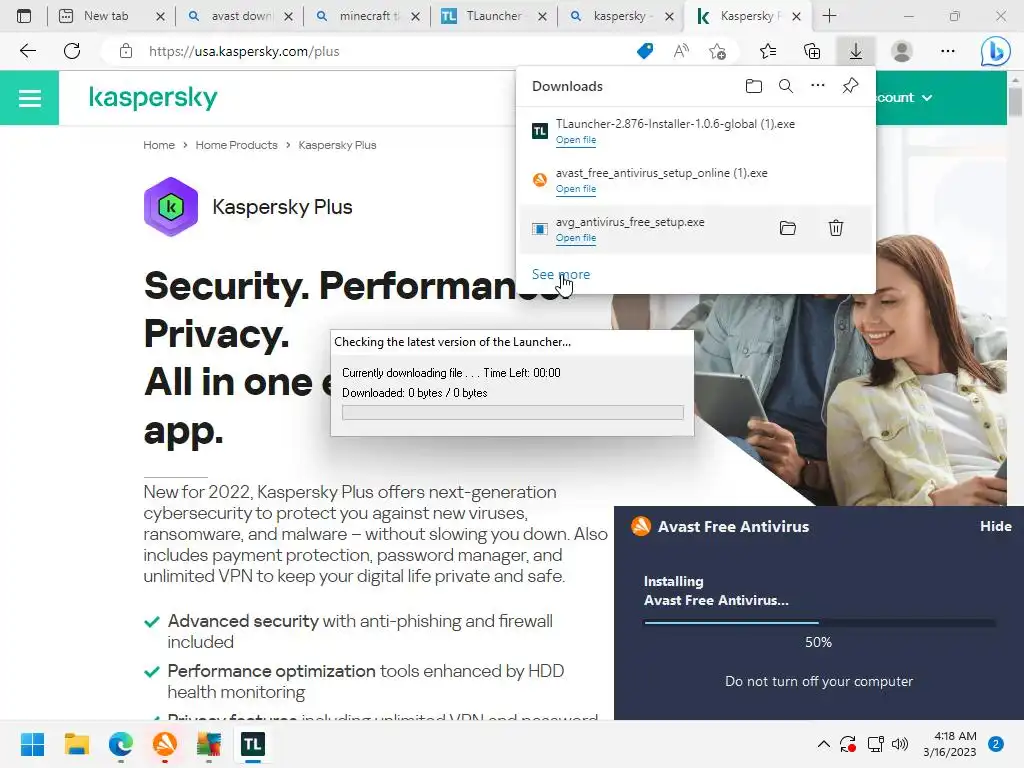Open notification center badge
This screenshot has width=1024, height=768.
[x=996, y=744]
